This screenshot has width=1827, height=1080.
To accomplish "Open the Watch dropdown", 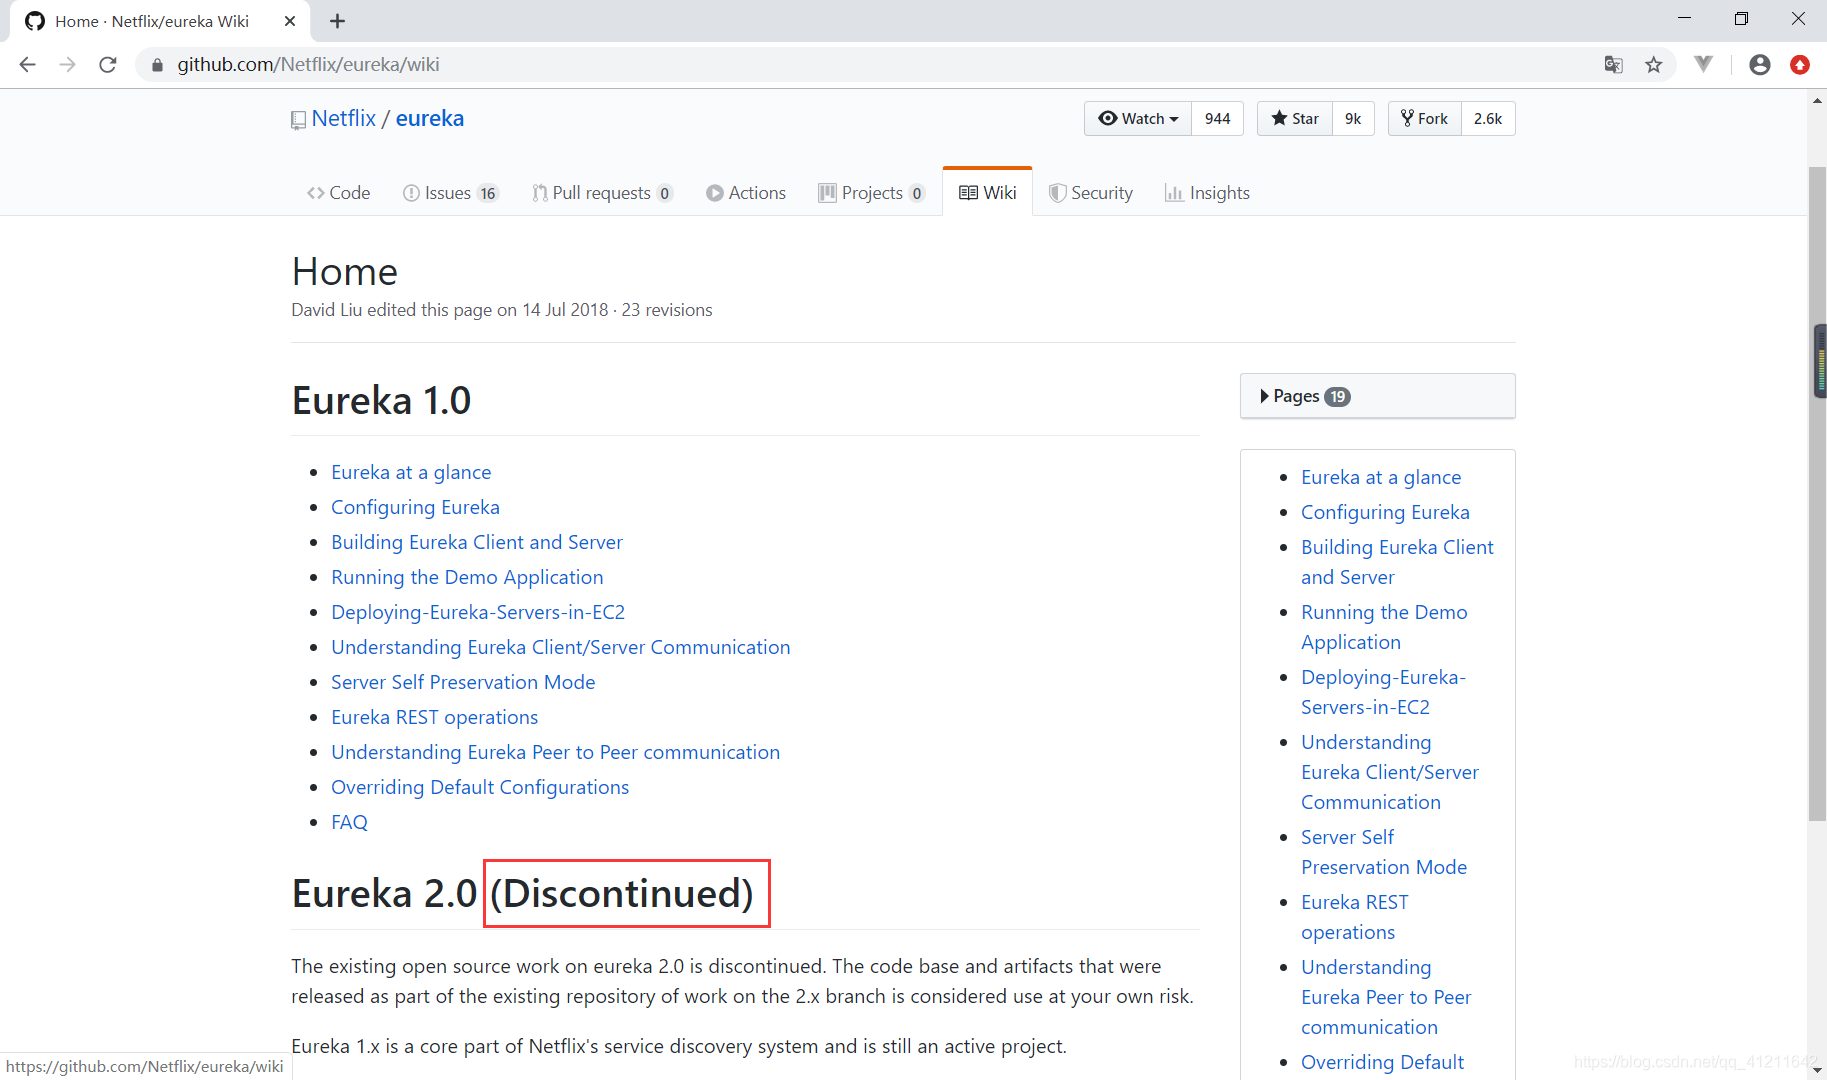I will 1138,119.
